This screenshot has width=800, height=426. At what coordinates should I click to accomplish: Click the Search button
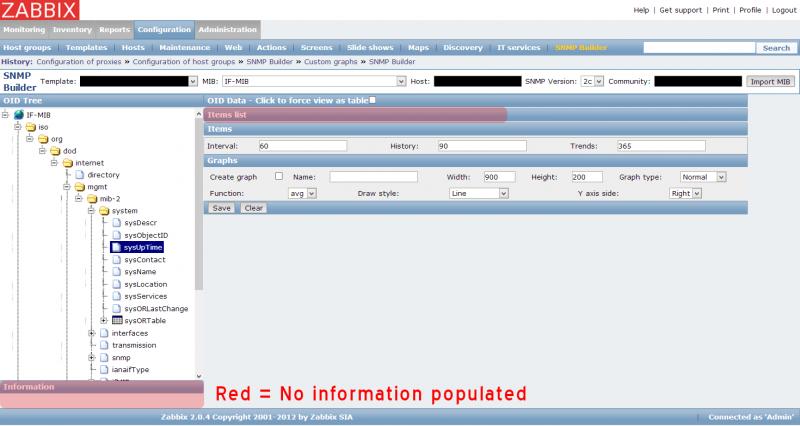tap(776, 48)
